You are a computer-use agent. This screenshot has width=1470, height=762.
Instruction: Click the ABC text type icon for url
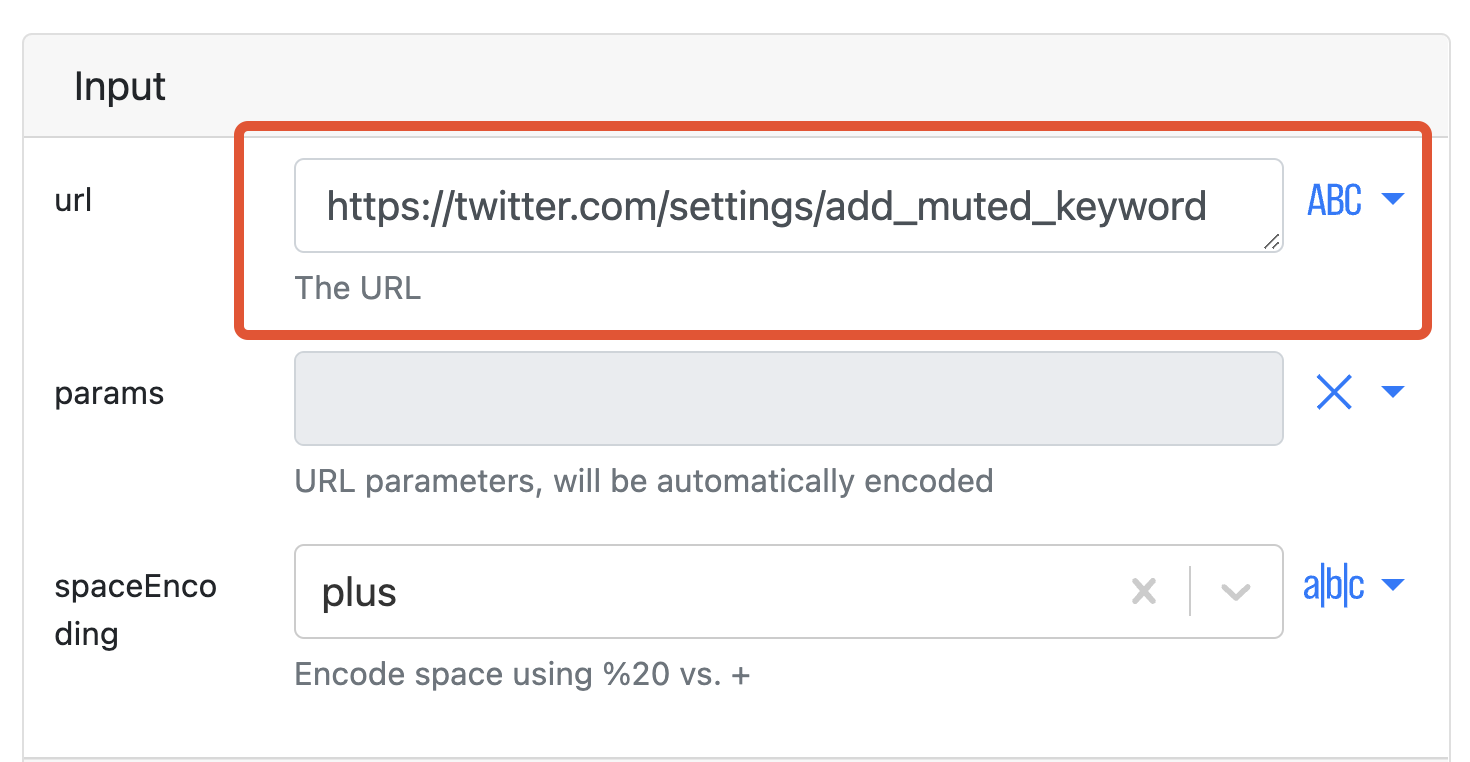pos(1334,201)
